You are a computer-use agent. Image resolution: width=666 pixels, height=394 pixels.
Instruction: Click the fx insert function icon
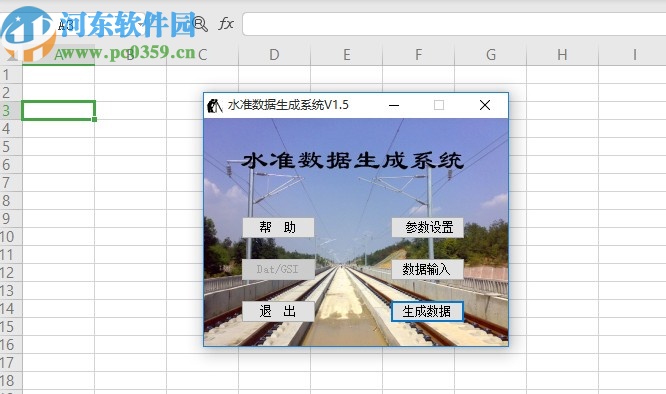pyautogui.click(x=226, y=23)
